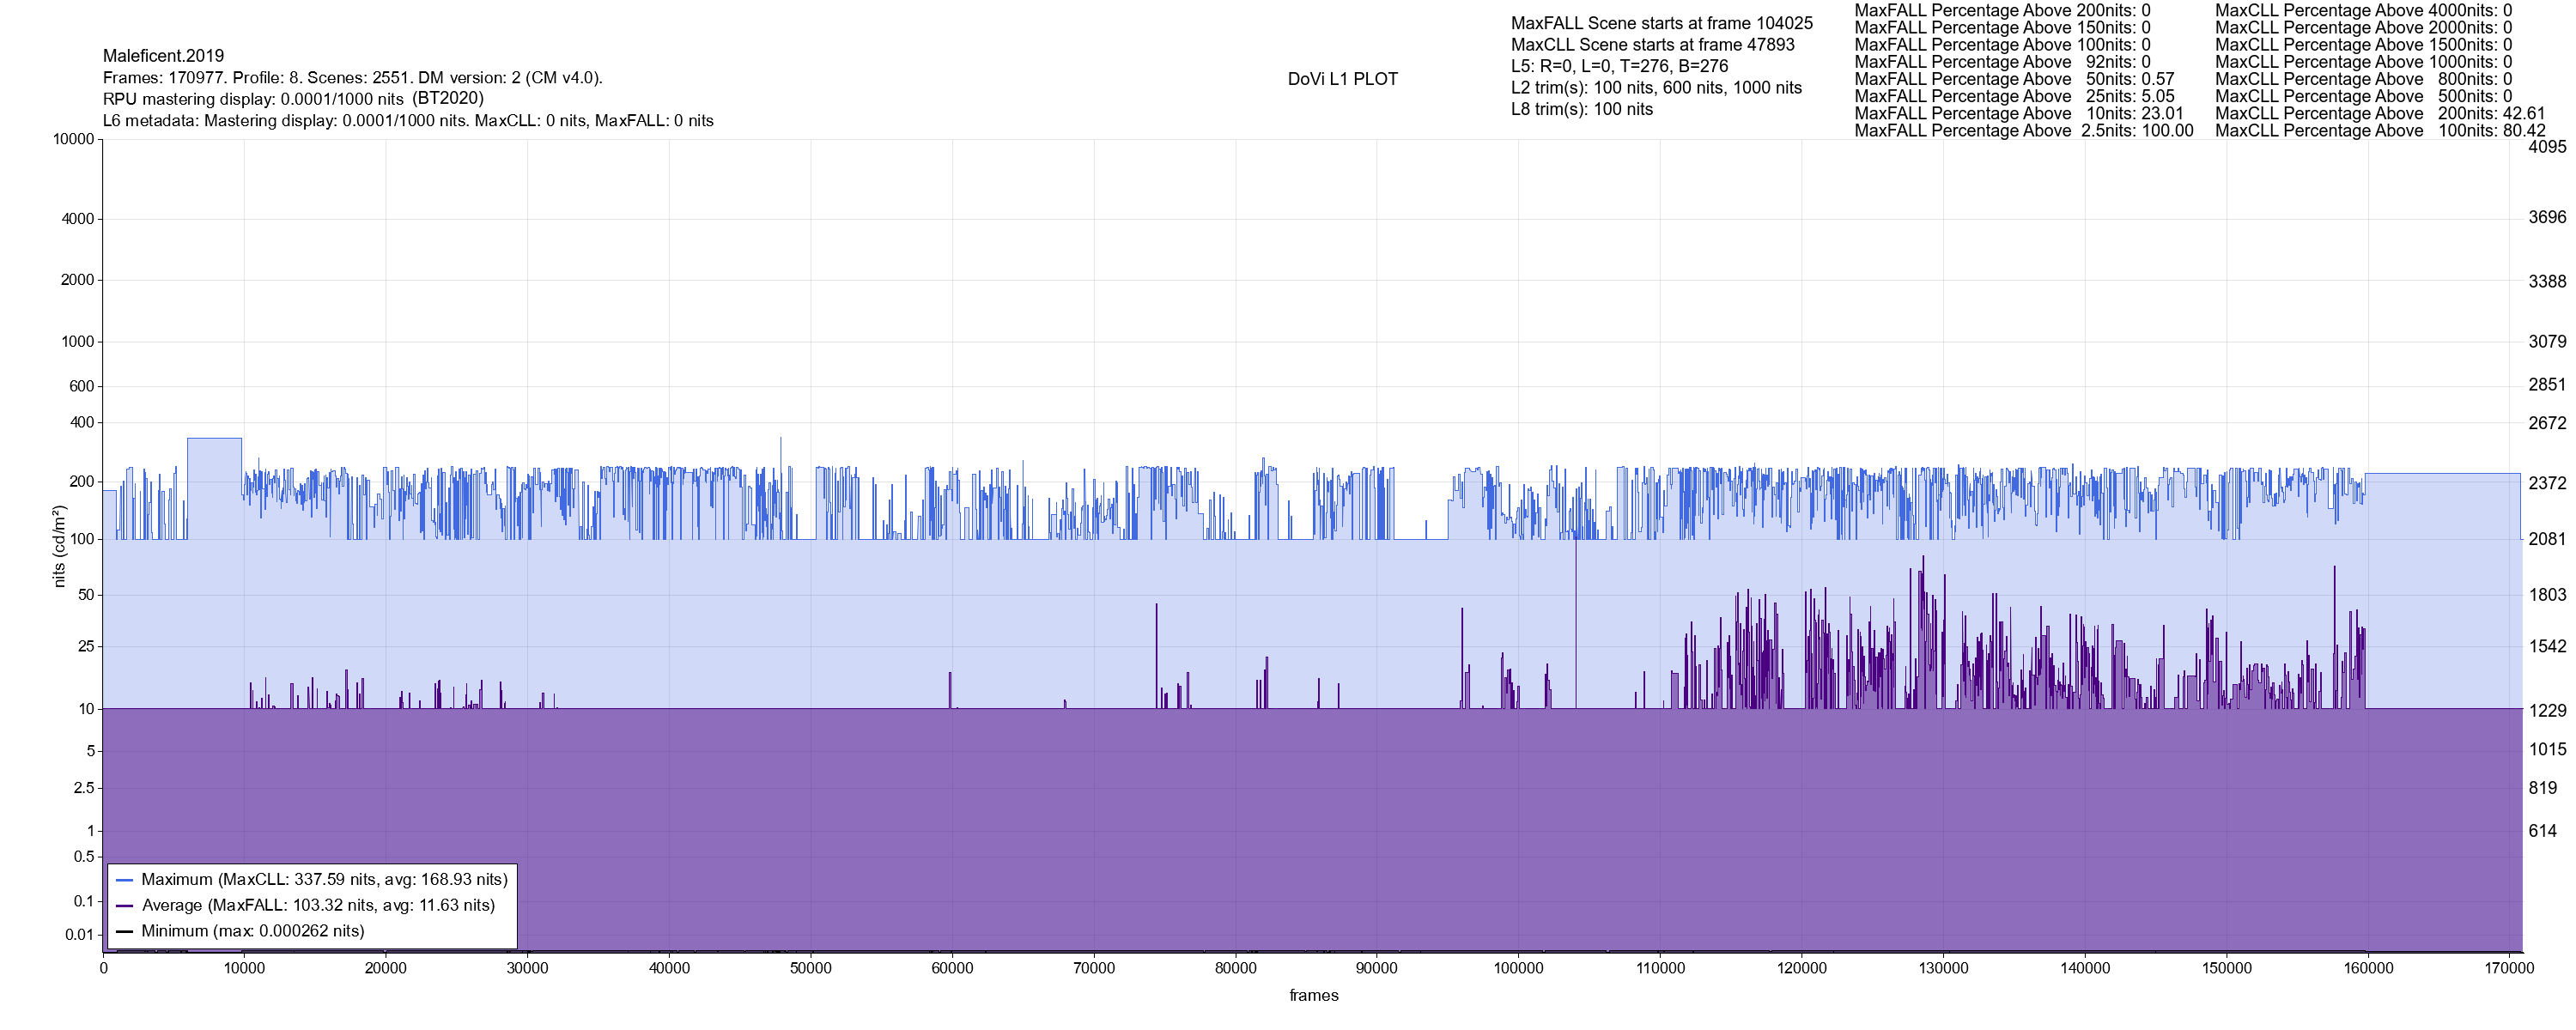Click the 4095 right-axis PQ value
The width and height of the screenshot is (2576, 1030).
click(x=2546, y=147)
